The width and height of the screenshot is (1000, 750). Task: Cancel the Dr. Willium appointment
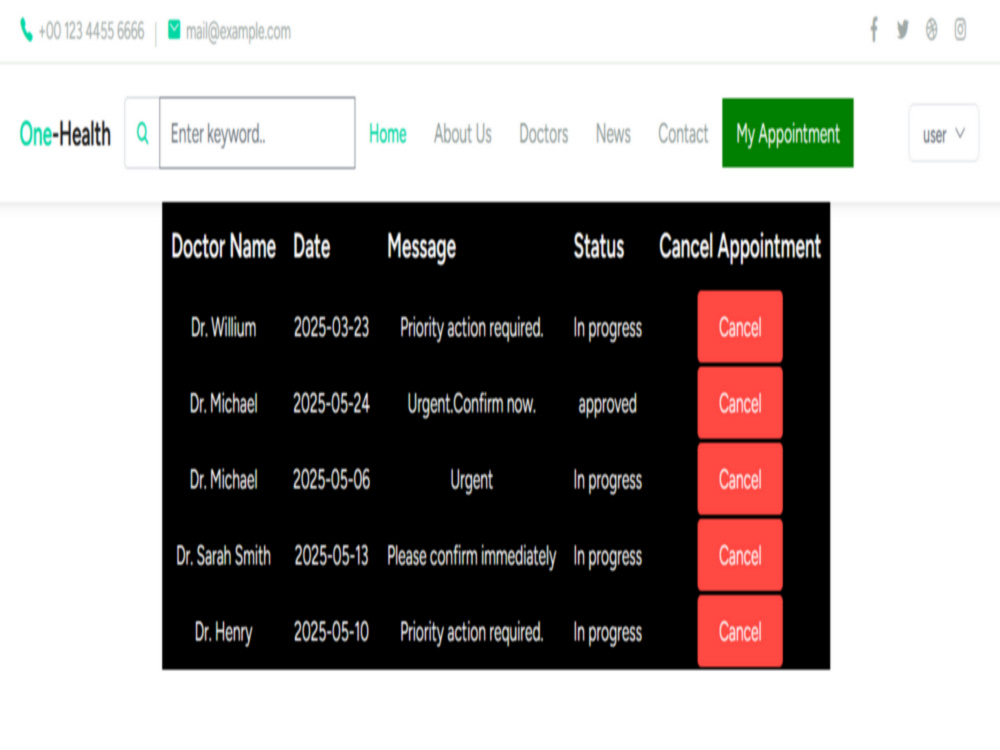[740, 327]
